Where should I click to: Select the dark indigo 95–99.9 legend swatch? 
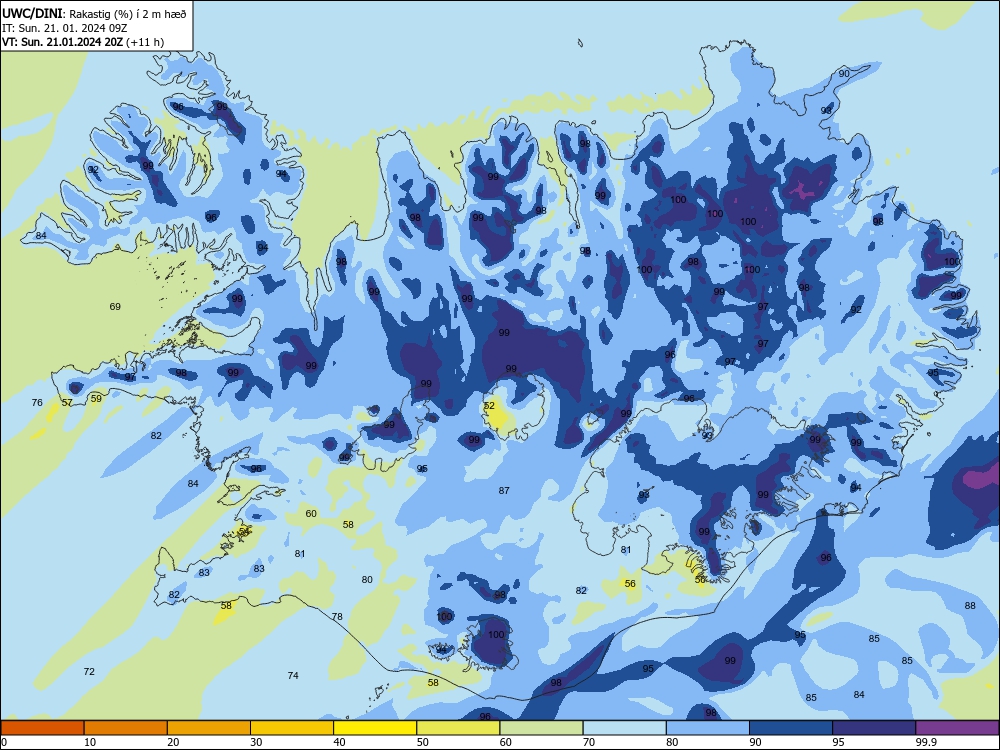874,728
